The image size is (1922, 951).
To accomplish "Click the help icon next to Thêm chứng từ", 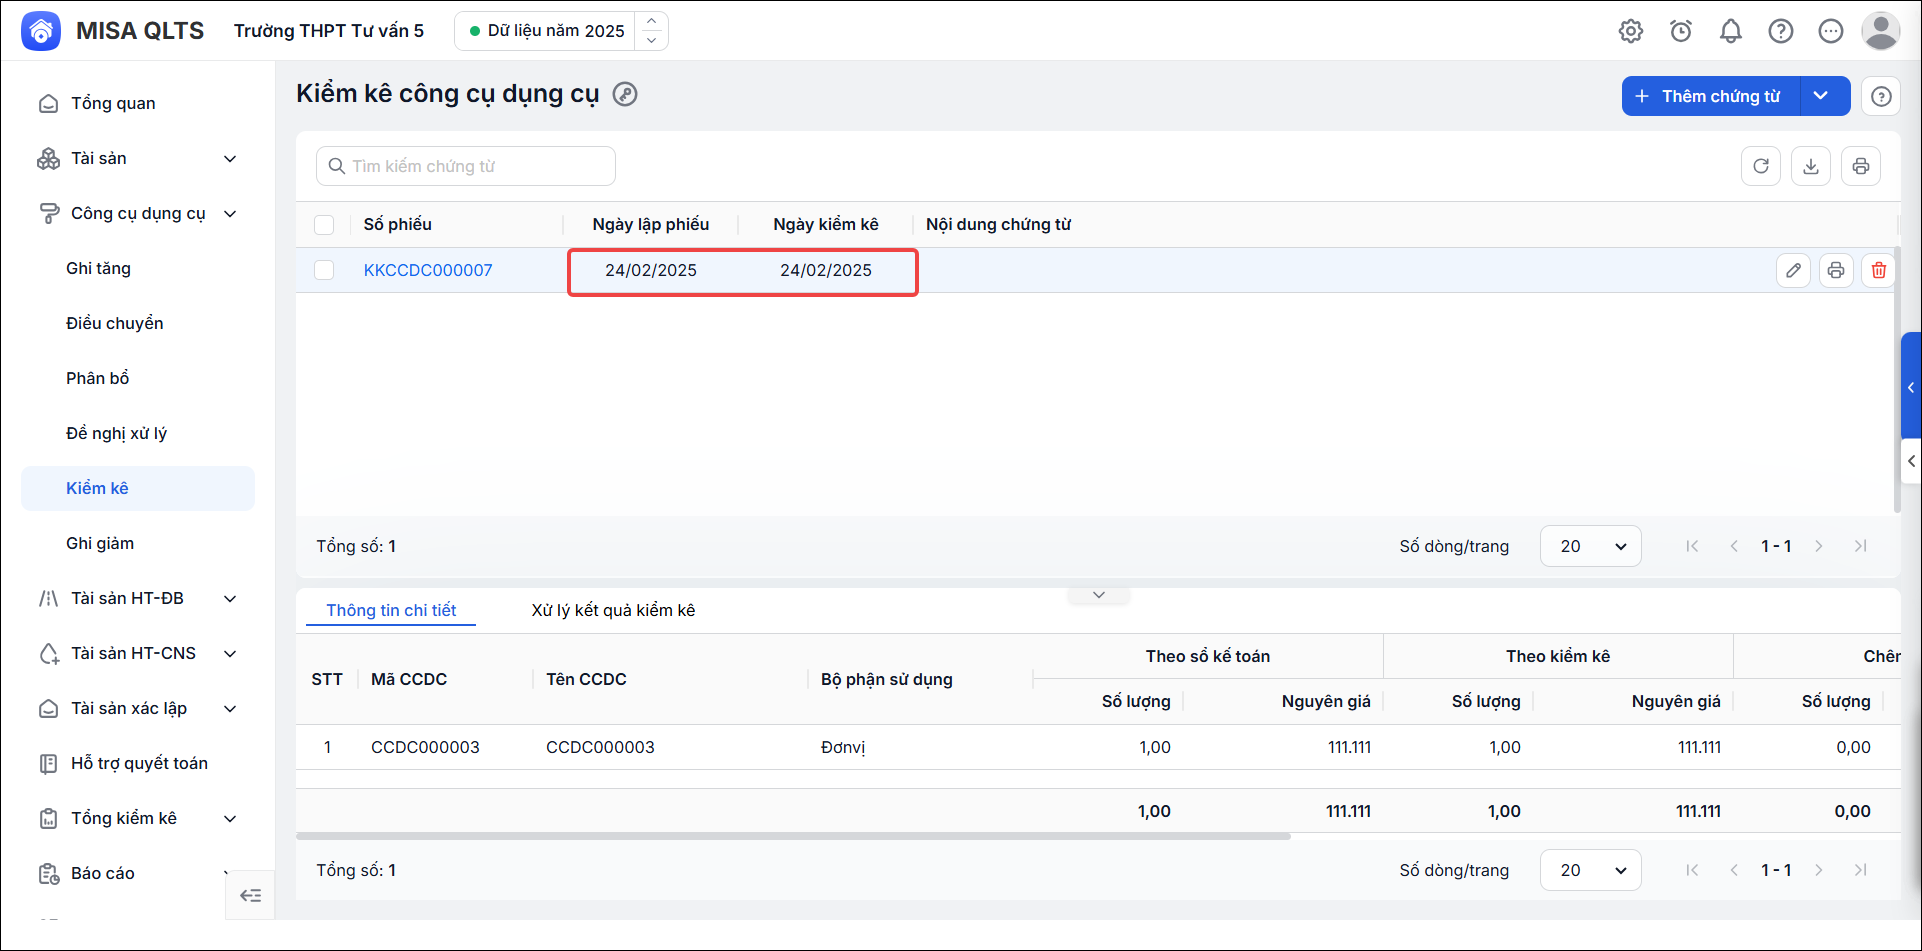I will pyautogui.click(x=1881, y=96).
